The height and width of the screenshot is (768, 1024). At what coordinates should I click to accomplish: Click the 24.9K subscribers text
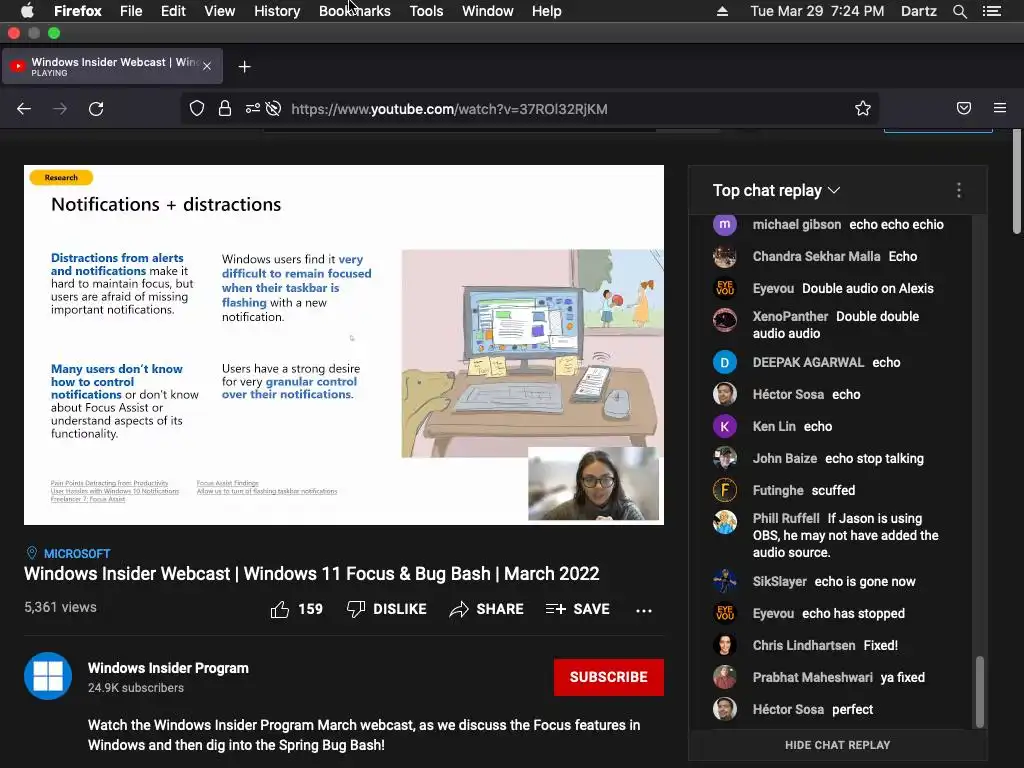136,688
